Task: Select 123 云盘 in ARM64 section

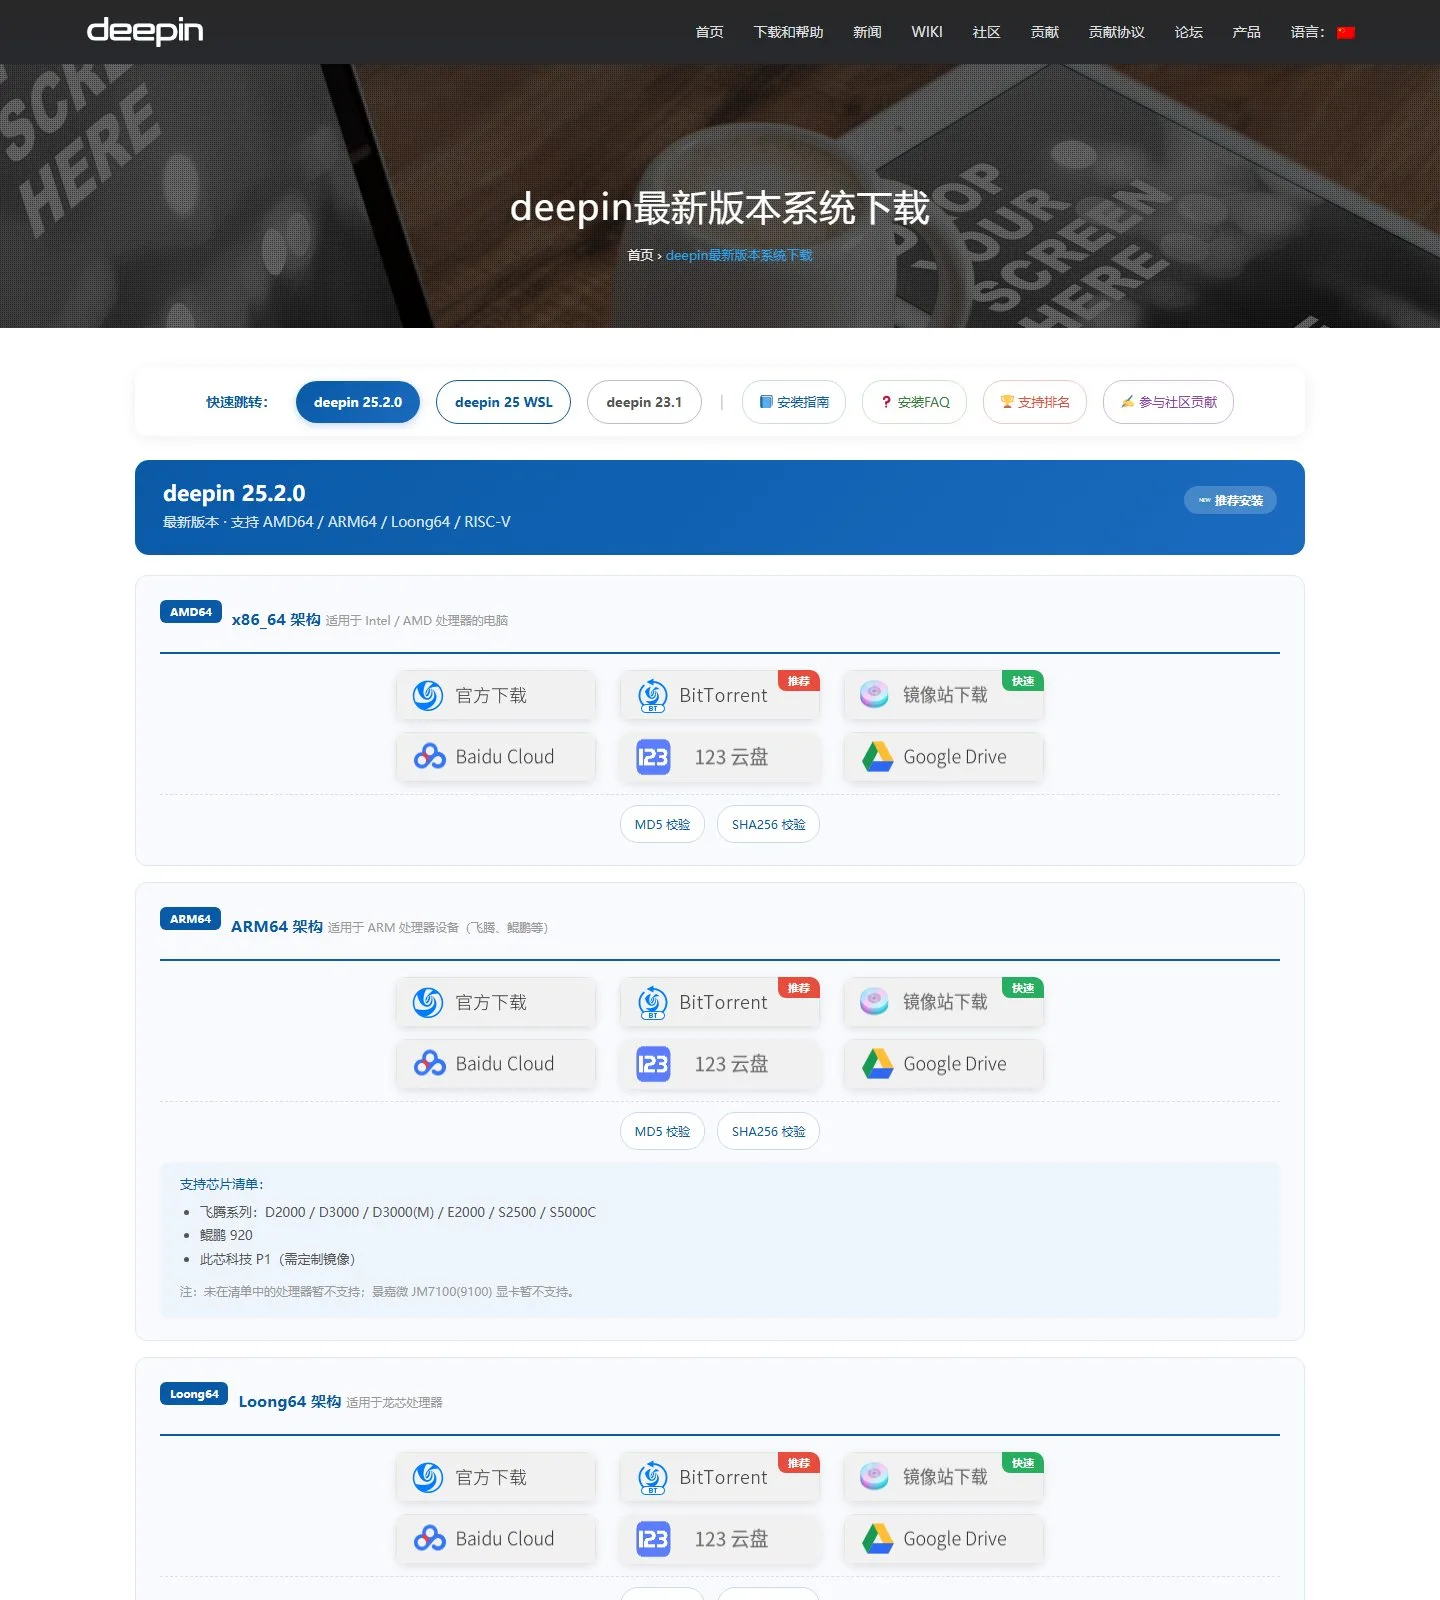Action: click(x=720, y=1064)
